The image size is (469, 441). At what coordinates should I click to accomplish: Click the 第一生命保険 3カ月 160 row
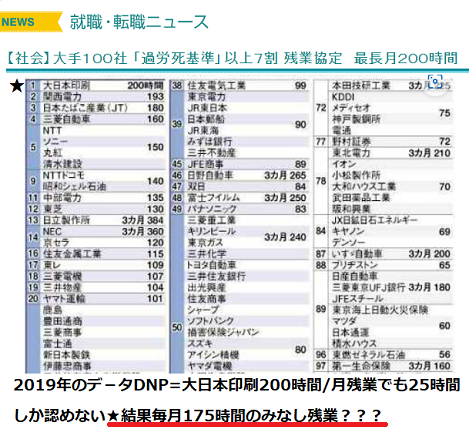(x=383, y=366)
